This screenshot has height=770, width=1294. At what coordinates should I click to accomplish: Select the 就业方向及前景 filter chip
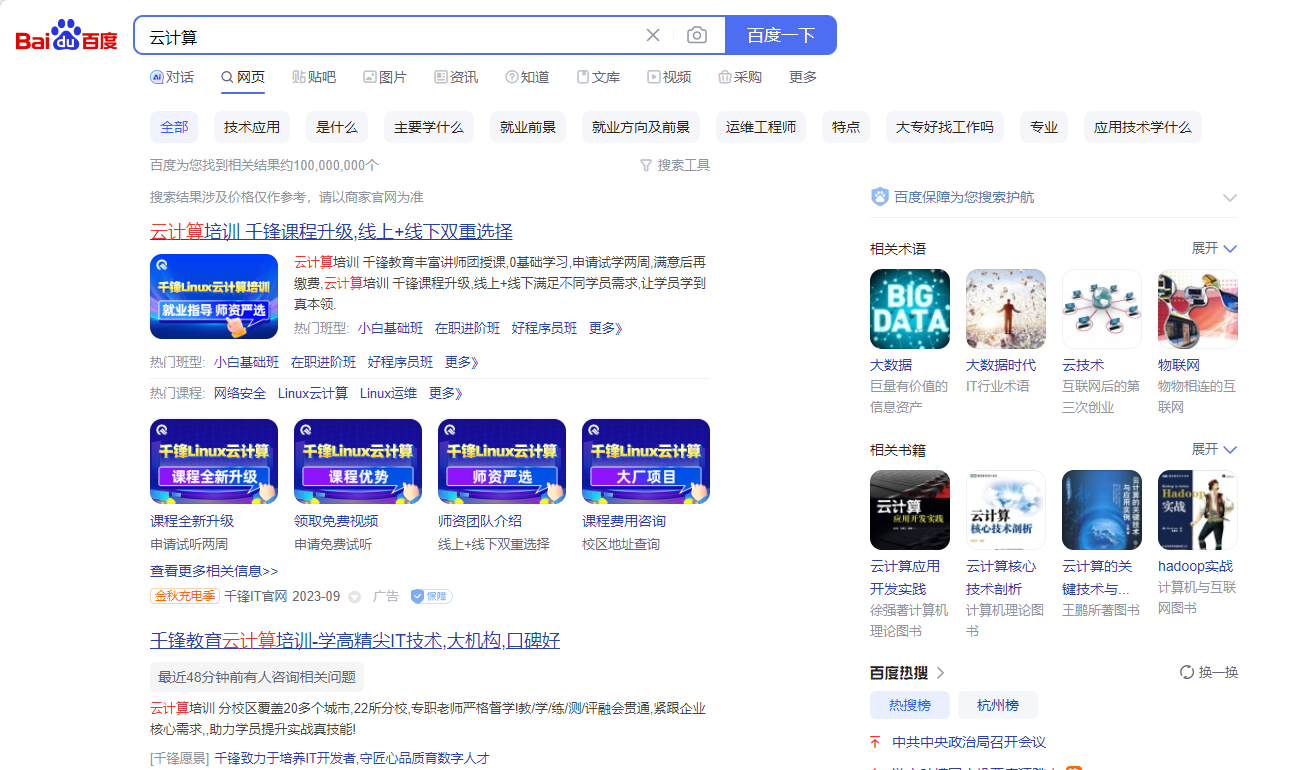click(641, 127)
